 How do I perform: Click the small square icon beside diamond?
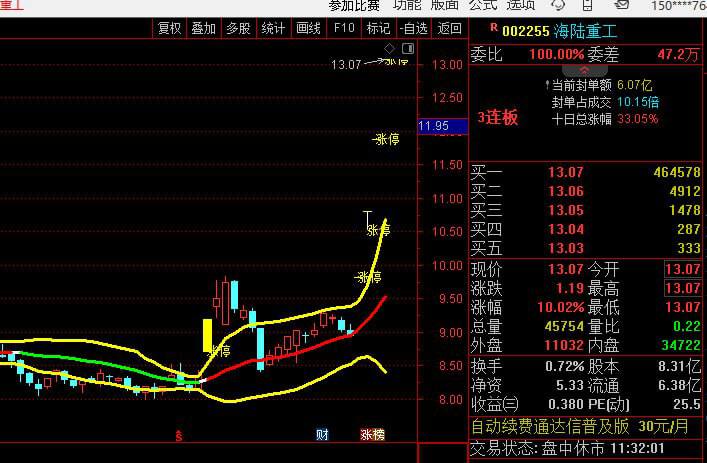(405, 48)
